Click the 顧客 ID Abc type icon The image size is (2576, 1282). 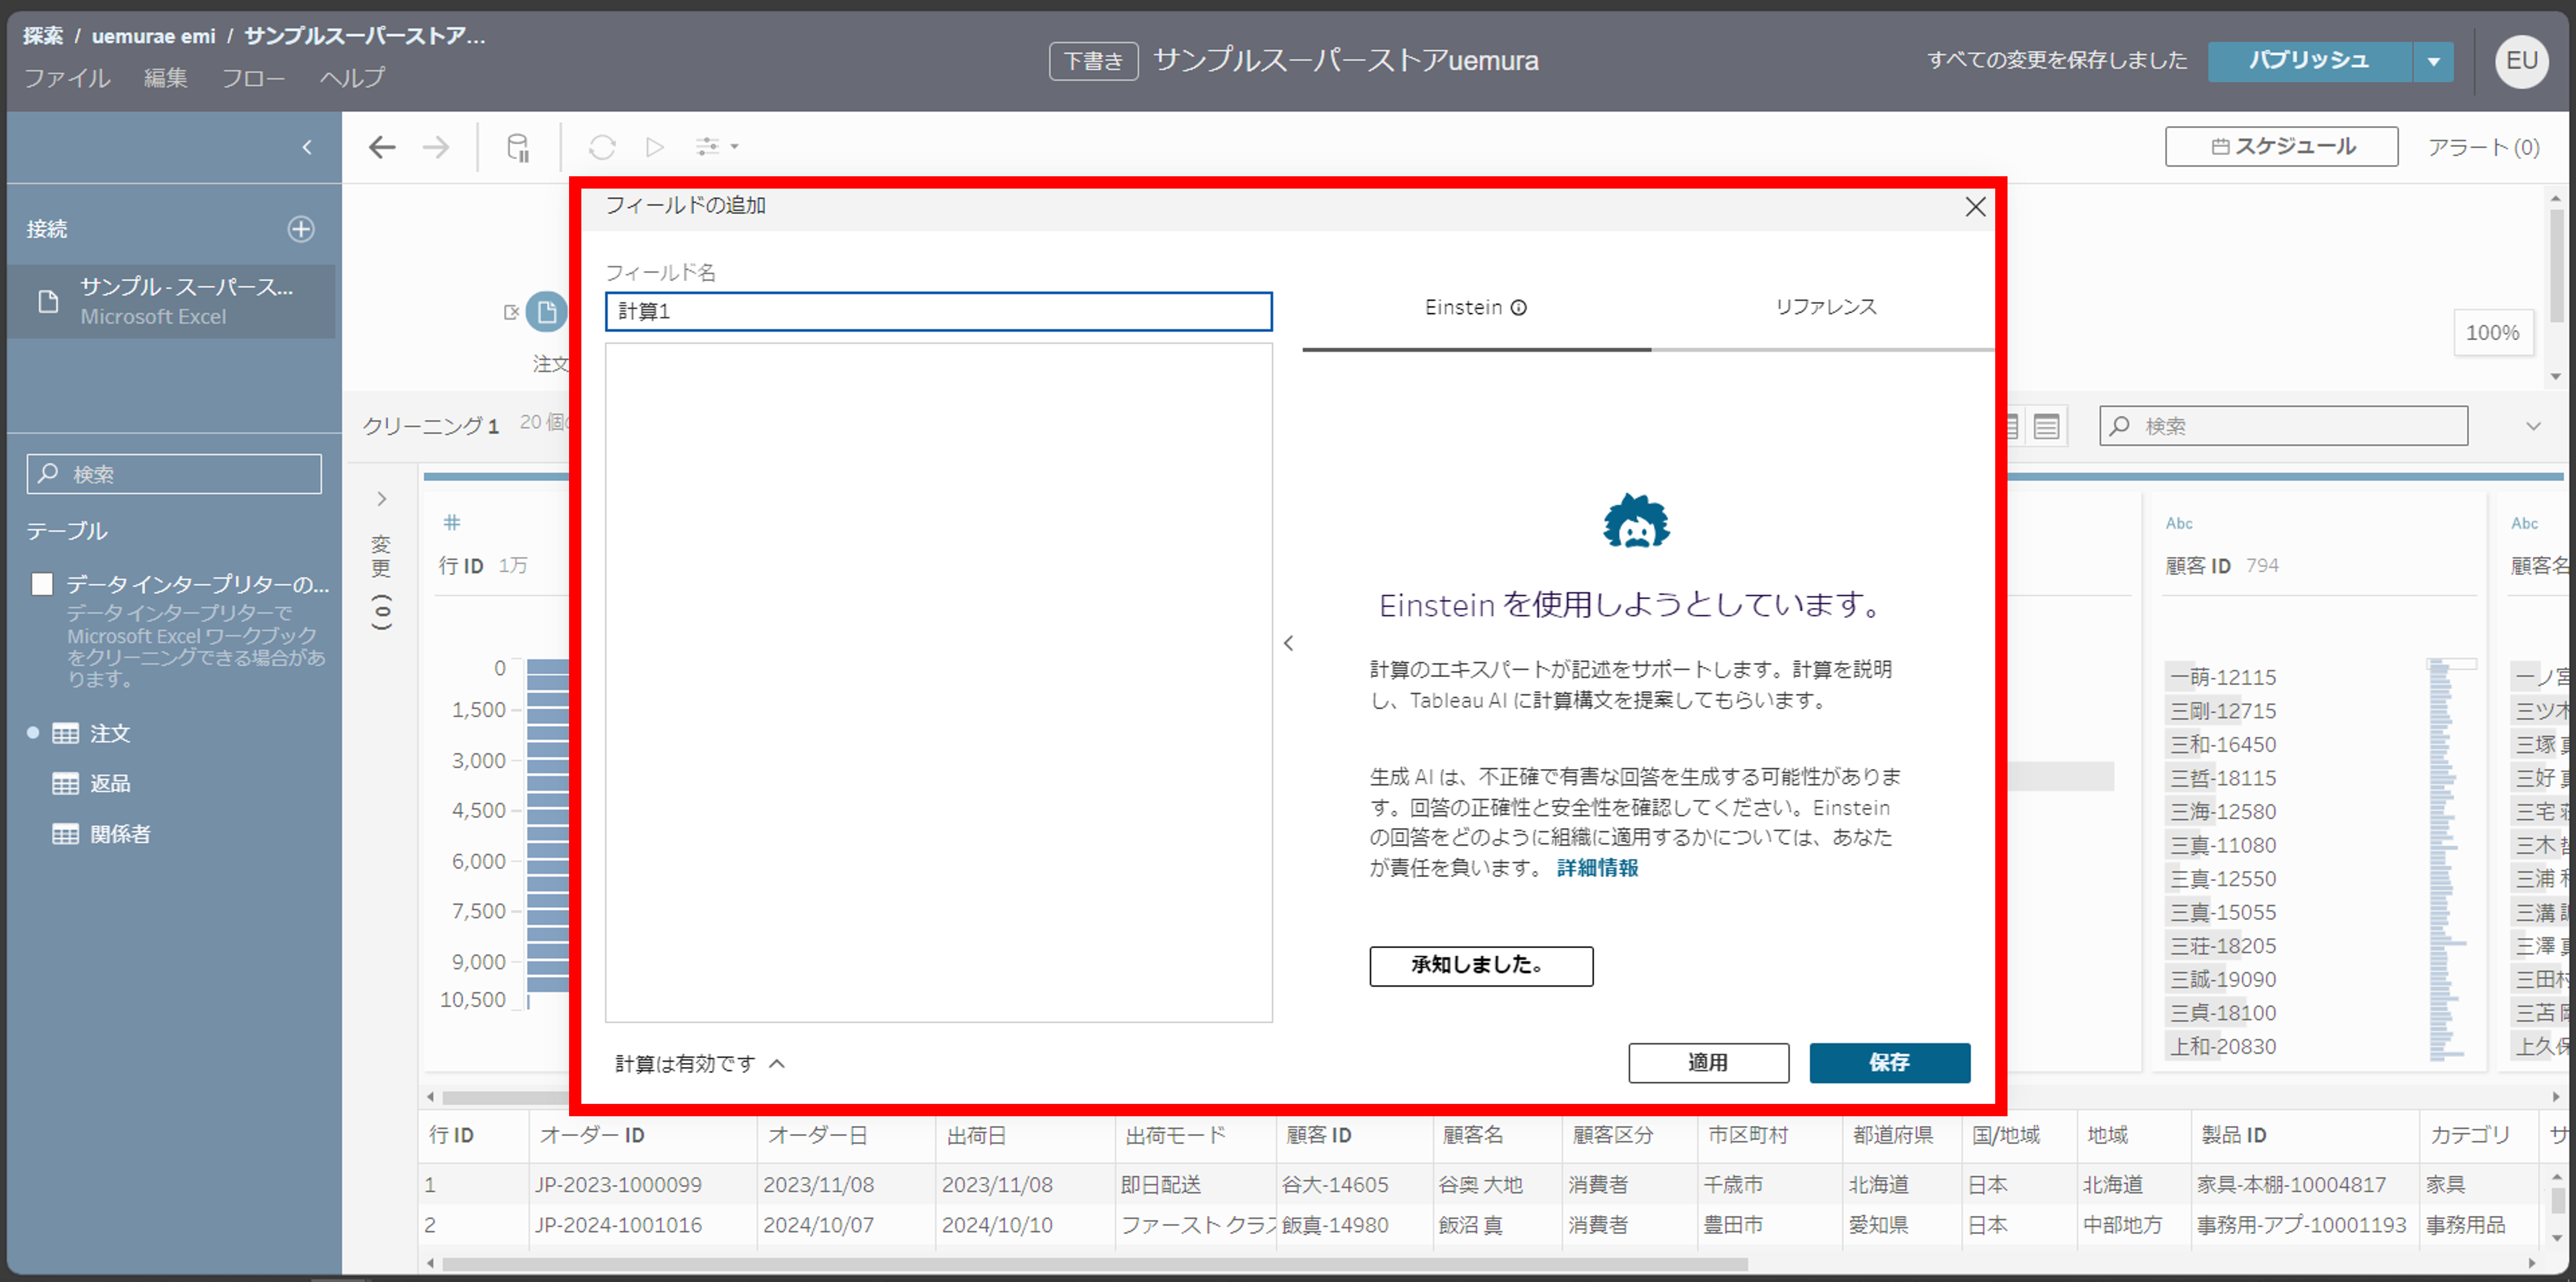click(x=2179, y=523)
